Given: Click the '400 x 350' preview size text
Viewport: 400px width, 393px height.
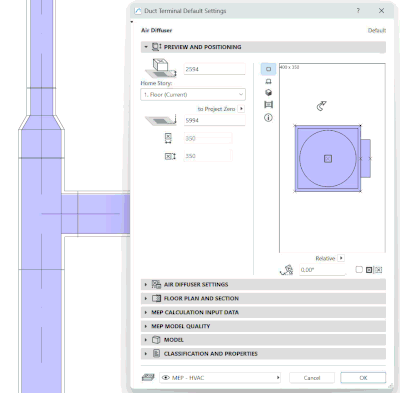Looking at the screenshot, I should [x=289, y=67].
